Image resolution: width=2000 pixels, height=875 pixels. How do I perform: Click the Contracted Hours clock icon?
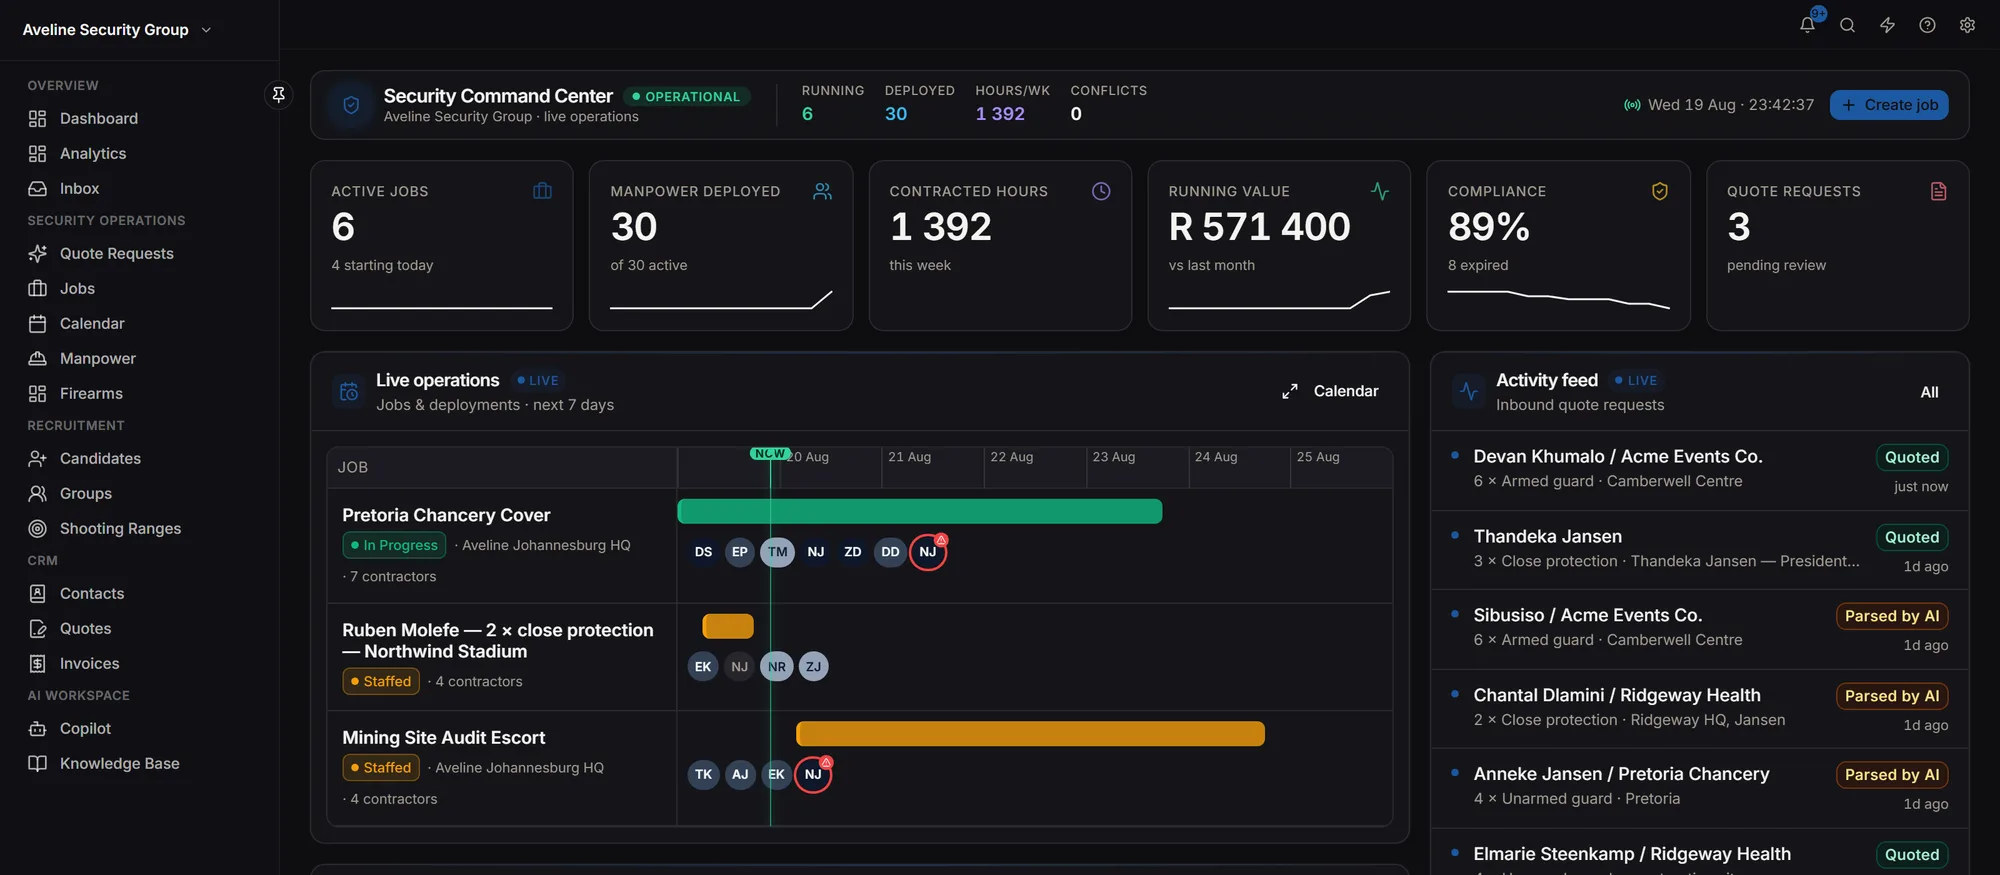click(x=1101, y=191)
